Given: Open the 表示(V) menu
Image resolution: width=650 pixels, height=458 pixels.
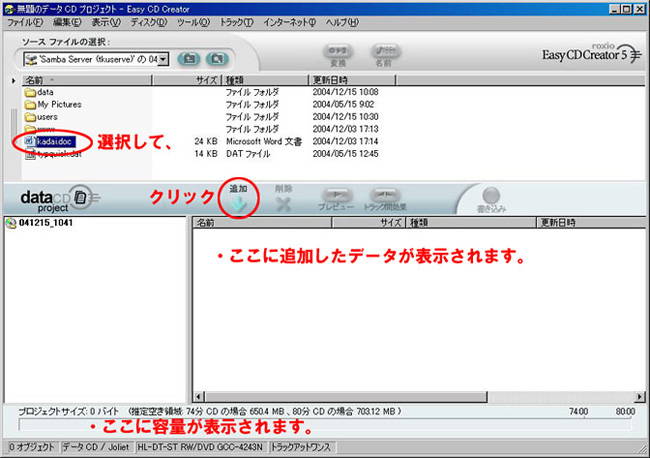Looking at the screenshot, I should pos(106,22).
